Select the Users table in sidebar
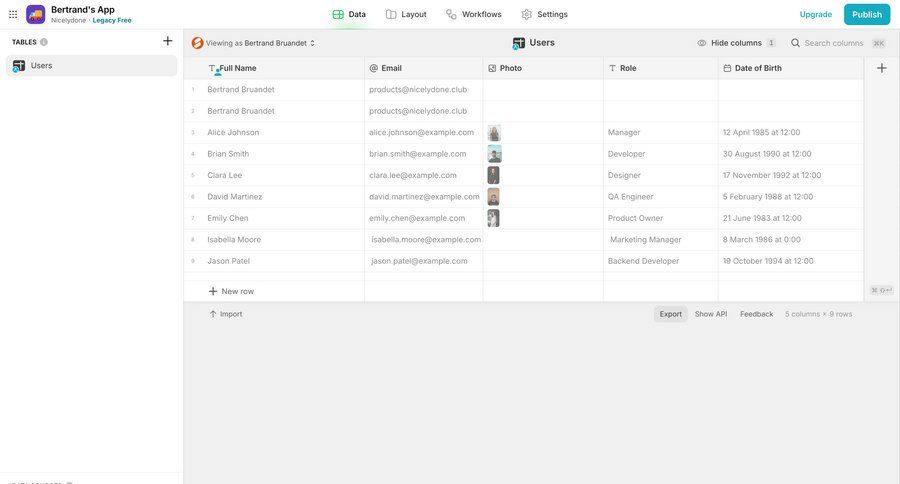The image size is (900, 484). (92, 65)
